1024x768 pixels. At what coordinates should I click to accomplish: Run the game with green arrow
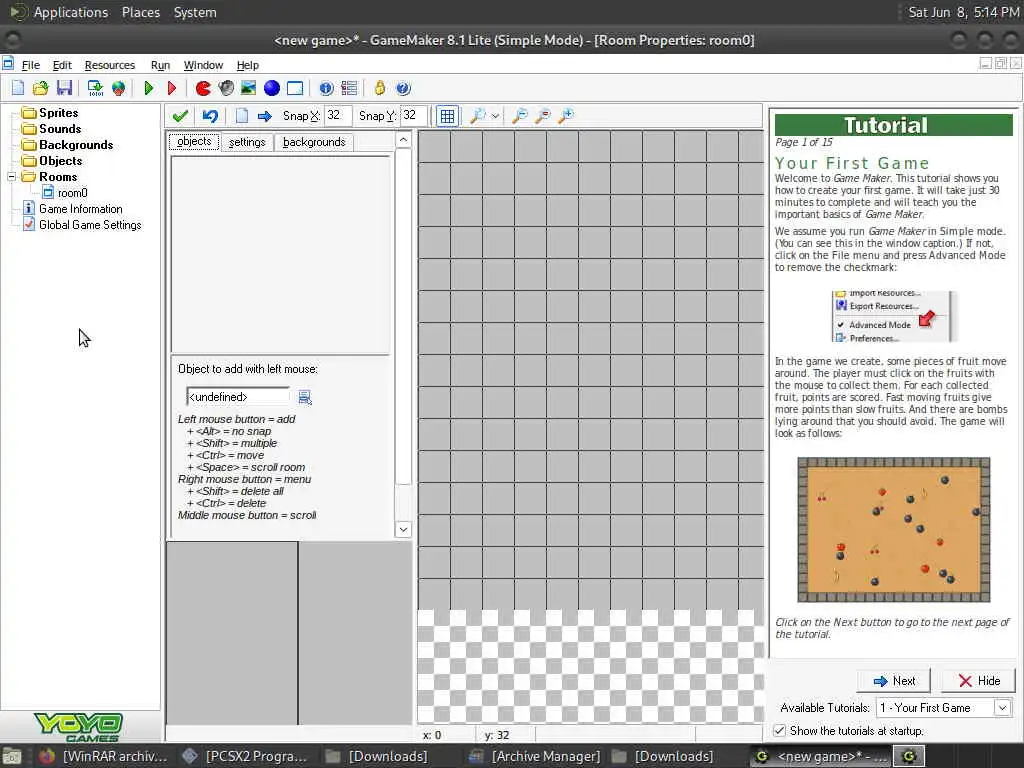tap(149, 88)
